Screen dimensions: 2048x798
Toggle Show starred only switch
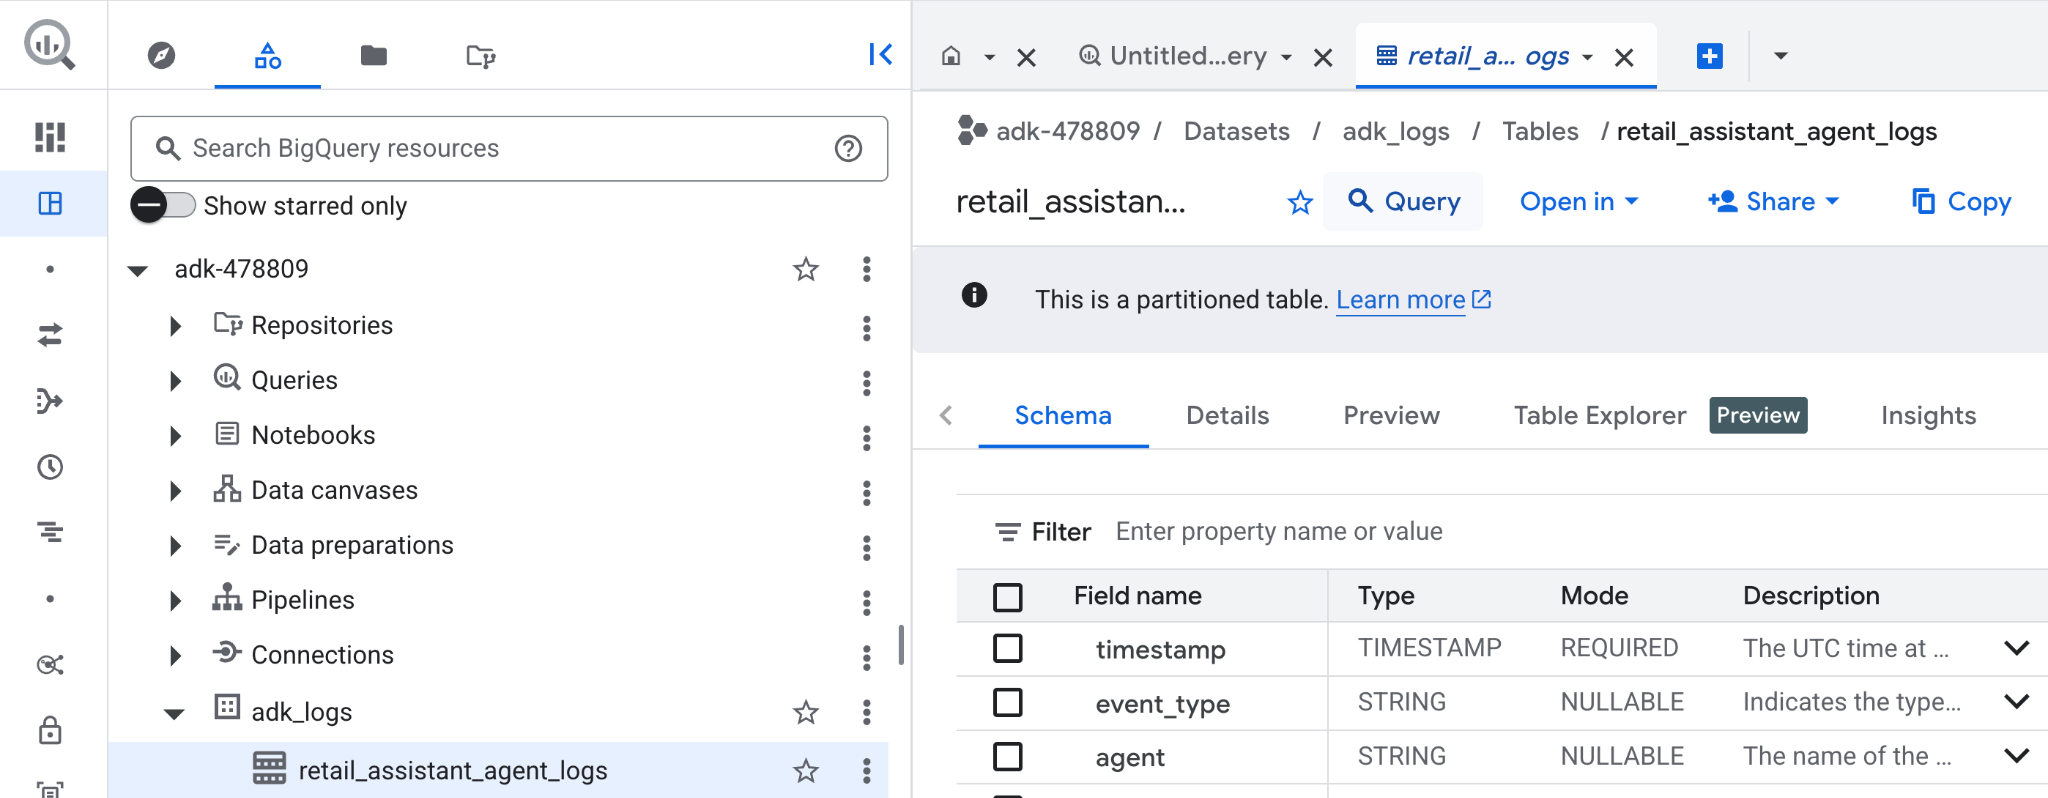[x=163, y=205]
